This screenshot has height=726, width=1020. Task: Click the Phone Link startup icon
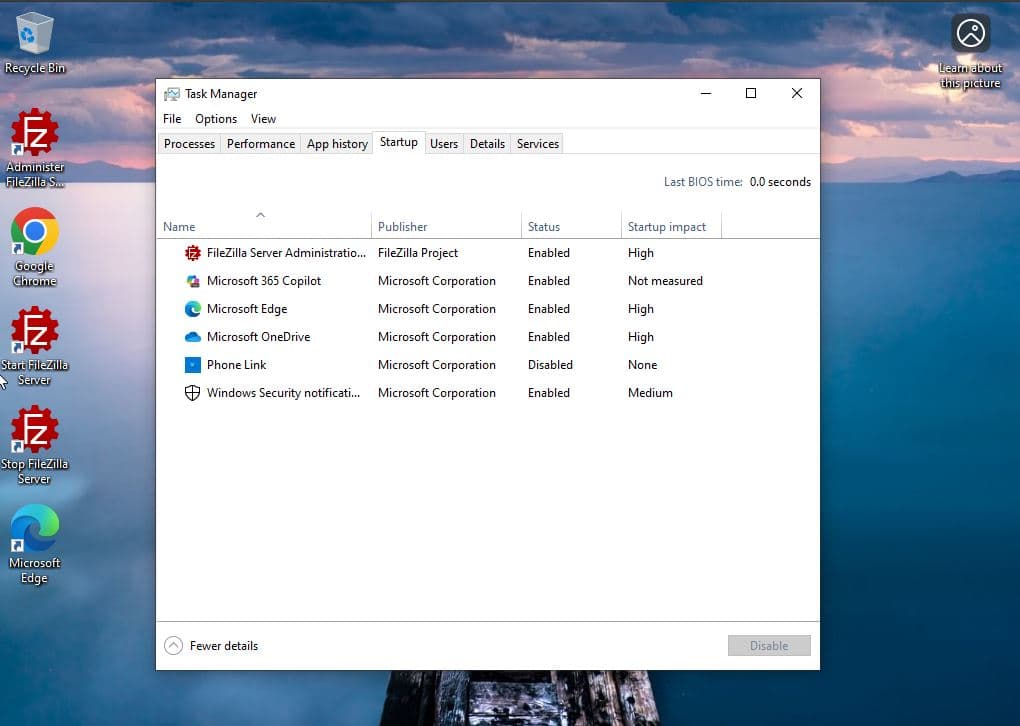click(x=193, y=365)
